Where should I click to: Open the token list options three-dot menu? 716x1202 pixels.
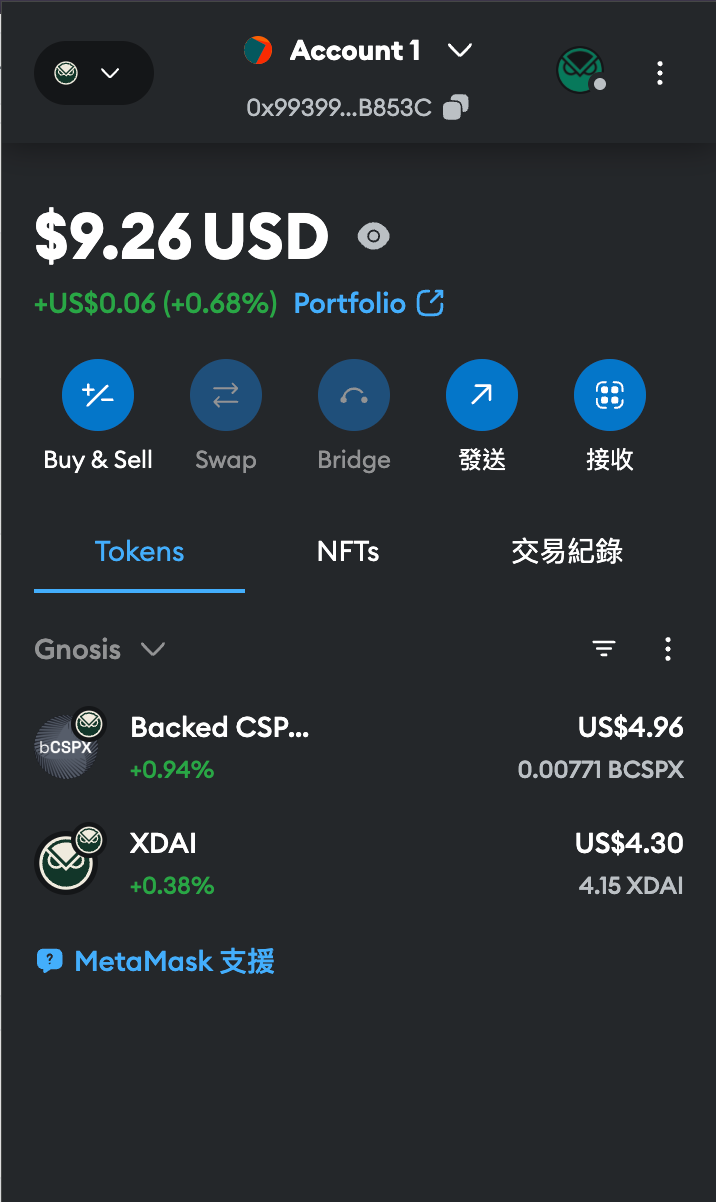[668, 649]
